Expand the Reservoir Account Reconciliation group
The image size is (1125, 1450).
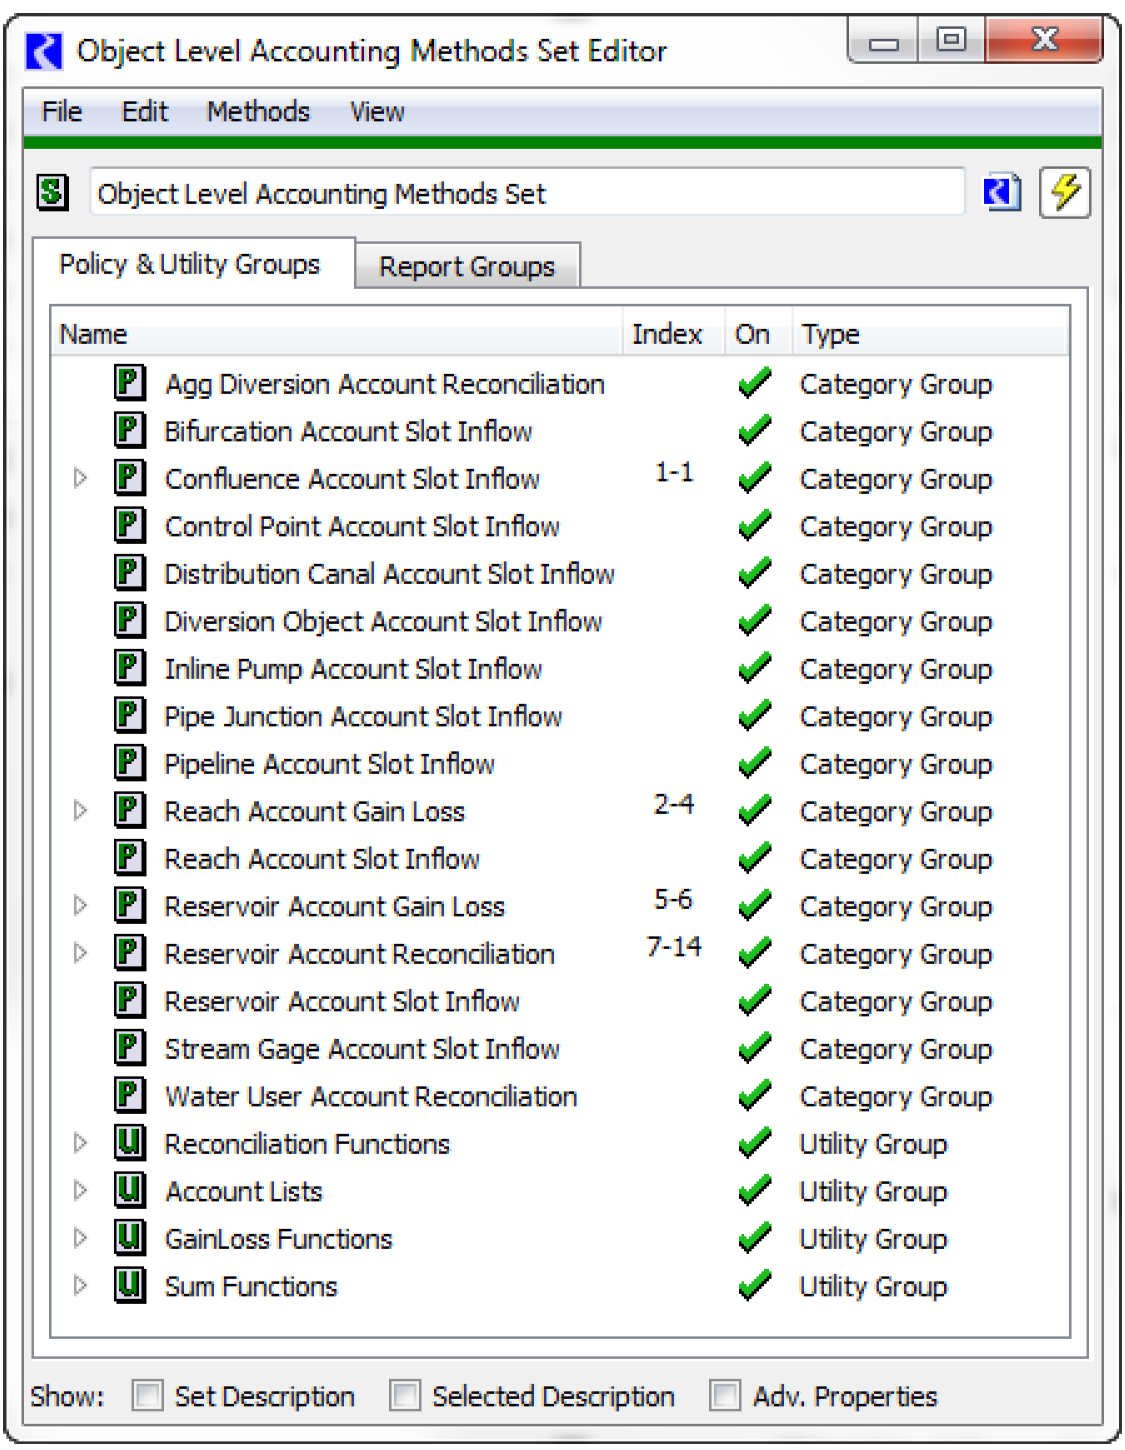(81, 953)
